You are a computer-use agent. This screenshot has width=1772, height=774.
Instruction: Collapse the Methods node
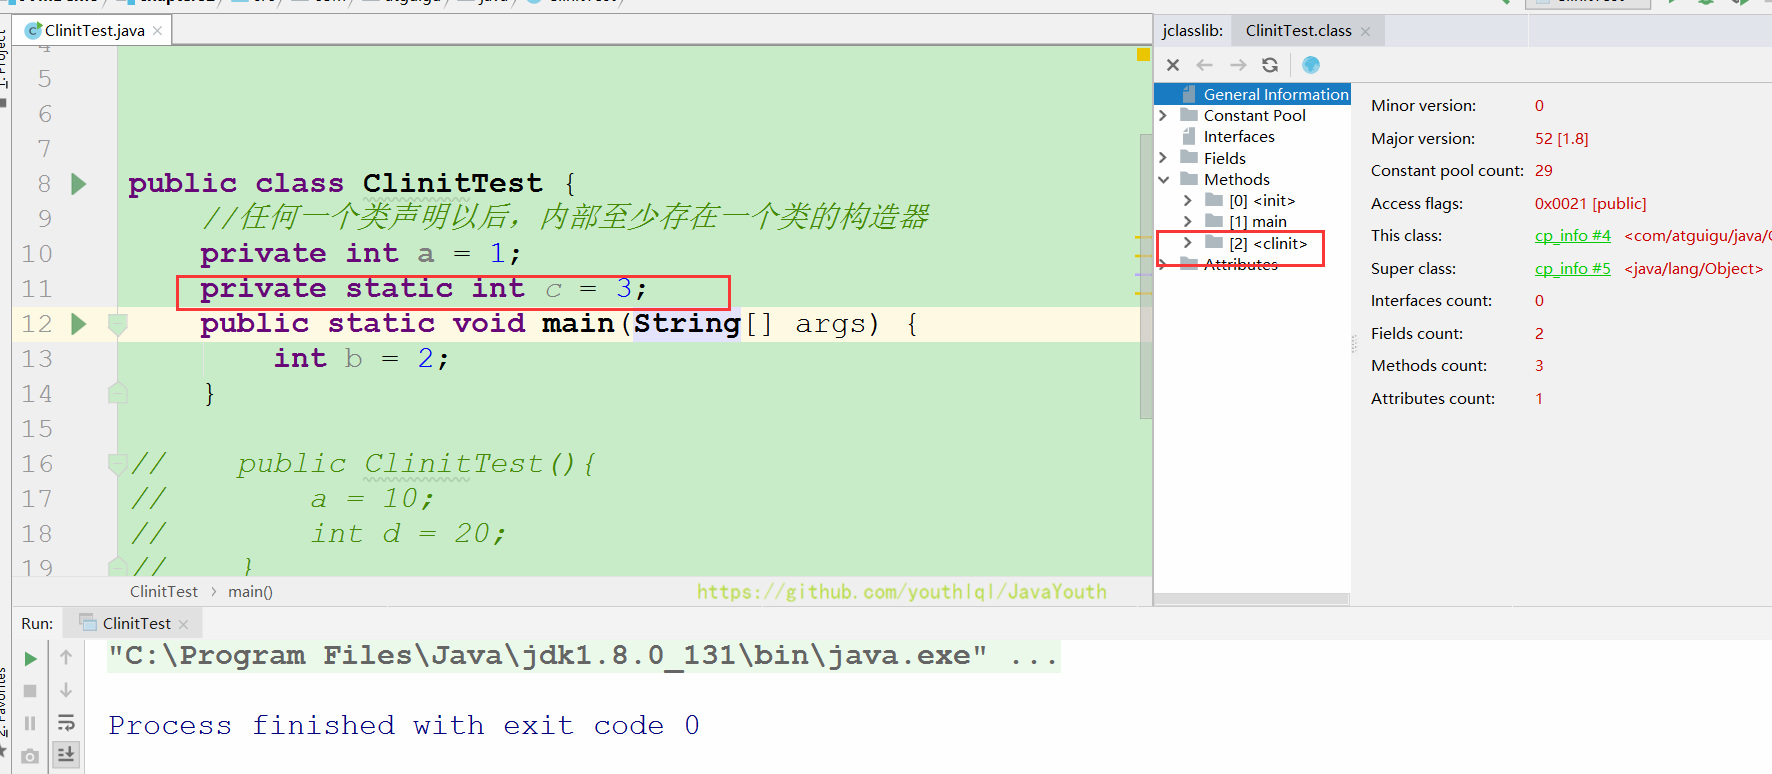[x=1163, y=180]
